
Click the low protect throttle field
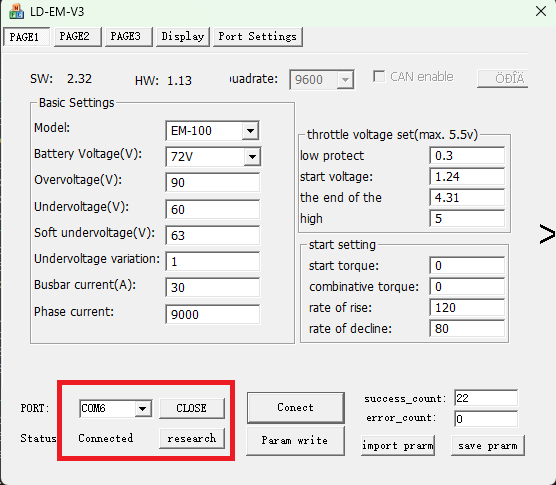point(467,156)
